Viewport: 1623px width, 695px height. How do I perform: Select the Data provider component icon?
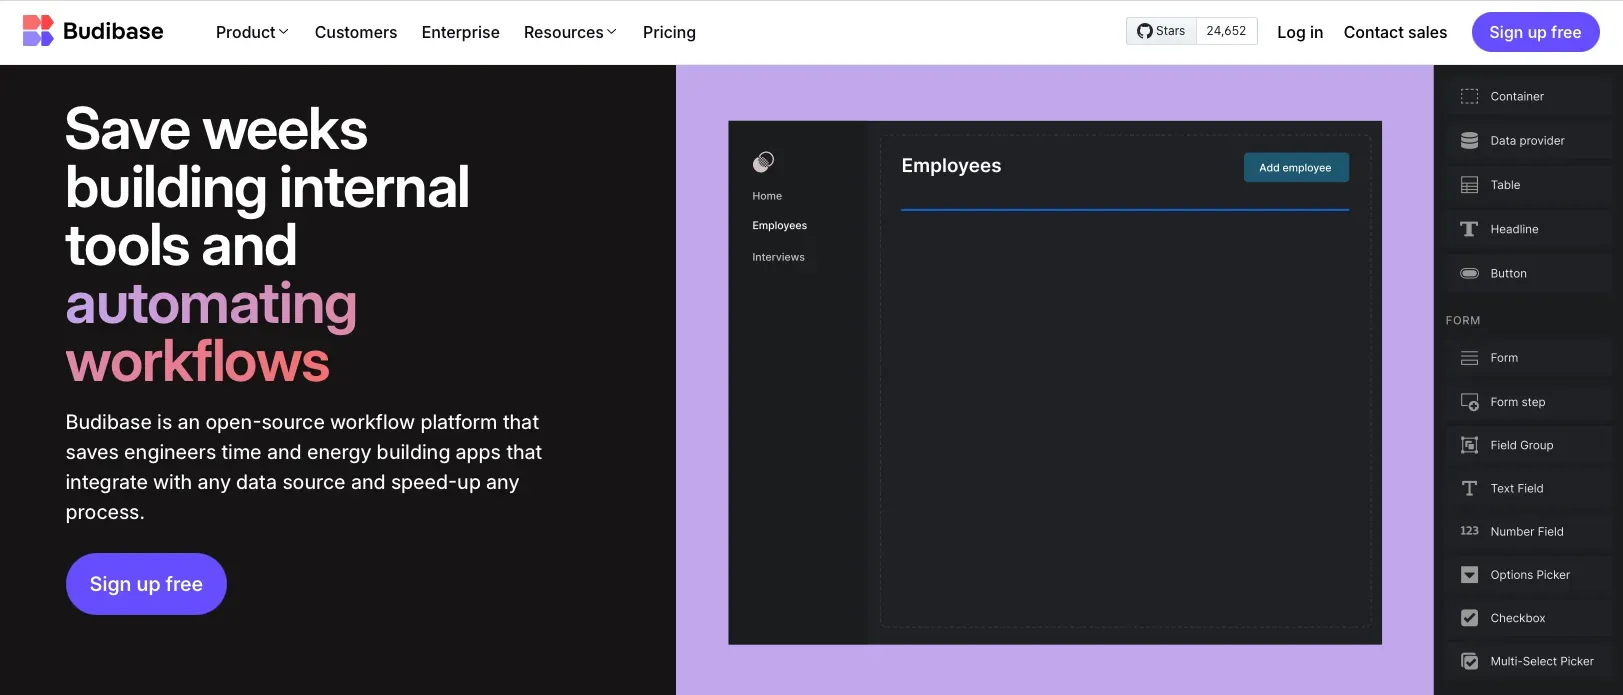coord(1469,141)
